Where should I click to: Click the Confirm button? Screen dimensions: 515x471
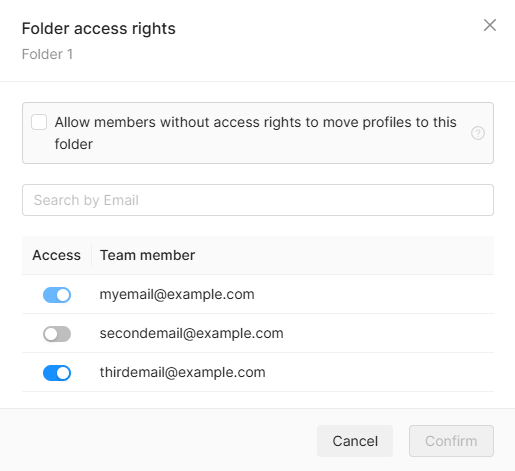pyautogui.click(x=451, y=441)
